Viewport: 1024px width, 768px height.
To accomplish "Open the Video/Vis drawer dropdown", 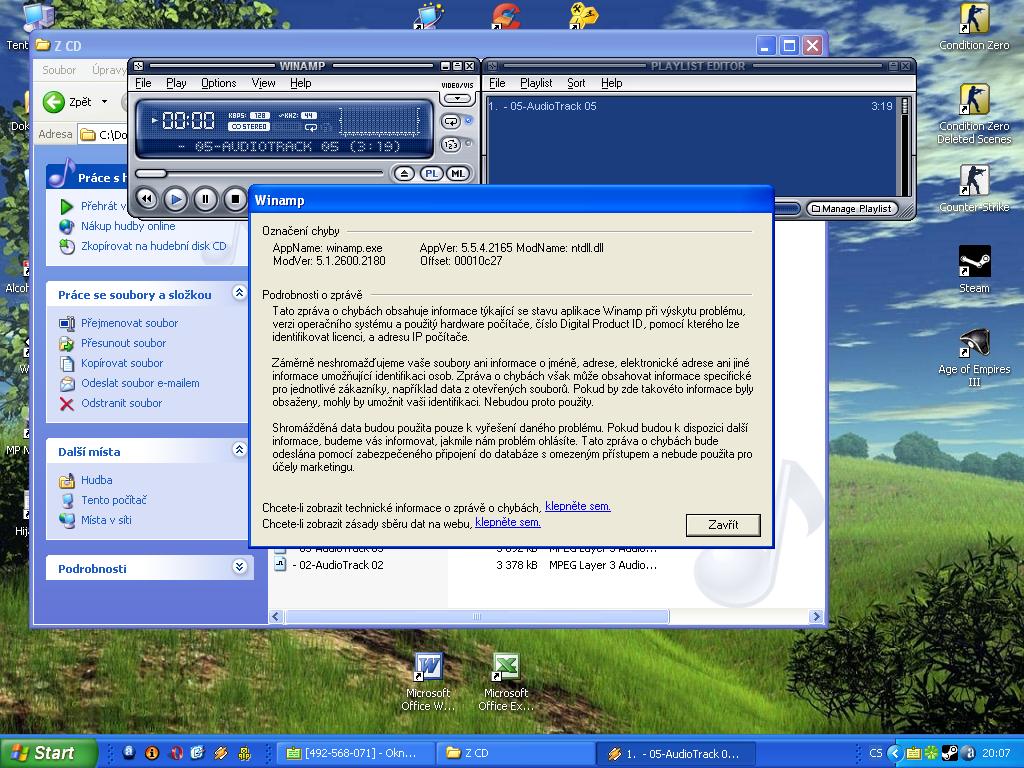I will tap(457, 99).
